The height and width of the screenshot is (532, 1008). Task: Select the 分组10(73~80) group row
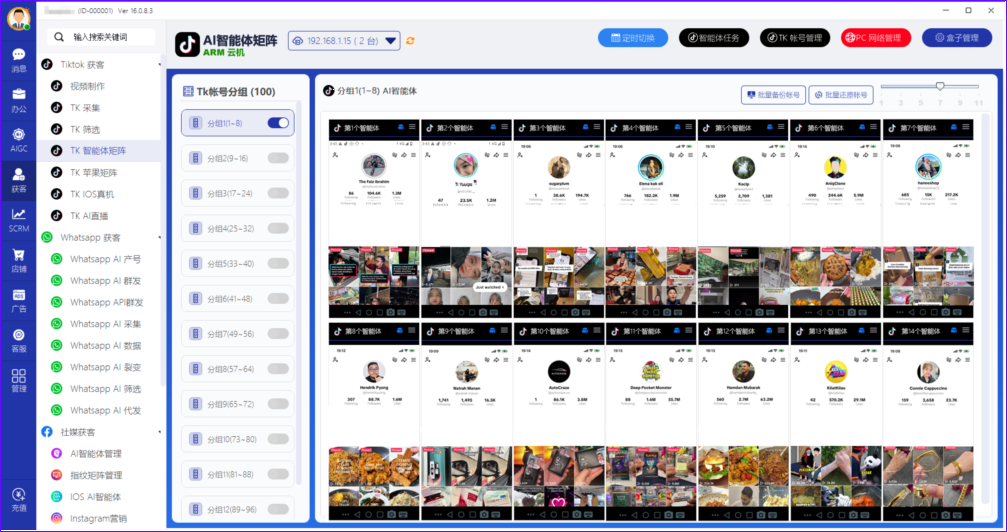pos(237,439)
